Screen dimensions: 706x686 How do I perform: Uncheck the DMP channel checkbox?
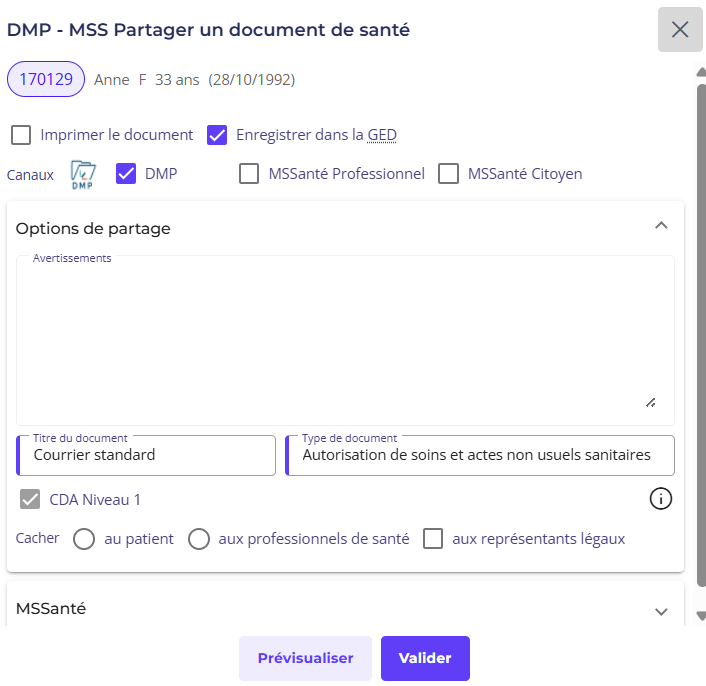(126, 174)
